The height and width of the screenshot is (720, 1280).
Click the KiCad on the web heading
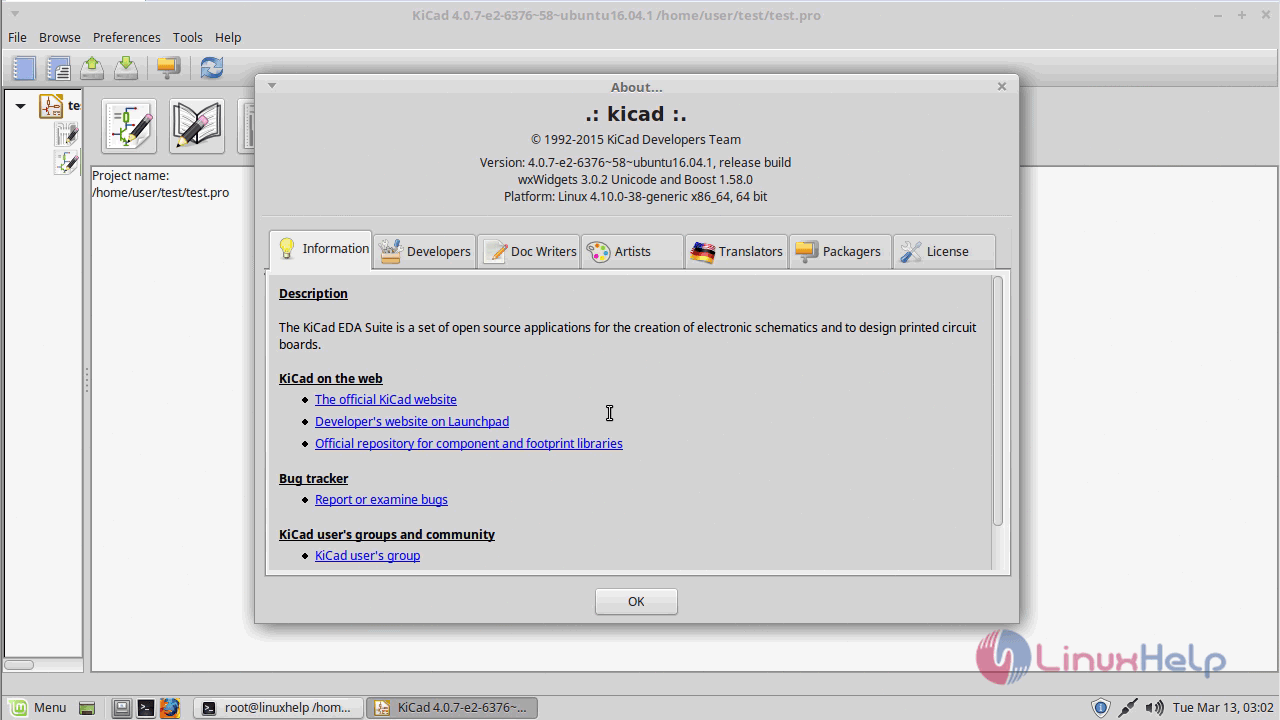pos(331,378)
